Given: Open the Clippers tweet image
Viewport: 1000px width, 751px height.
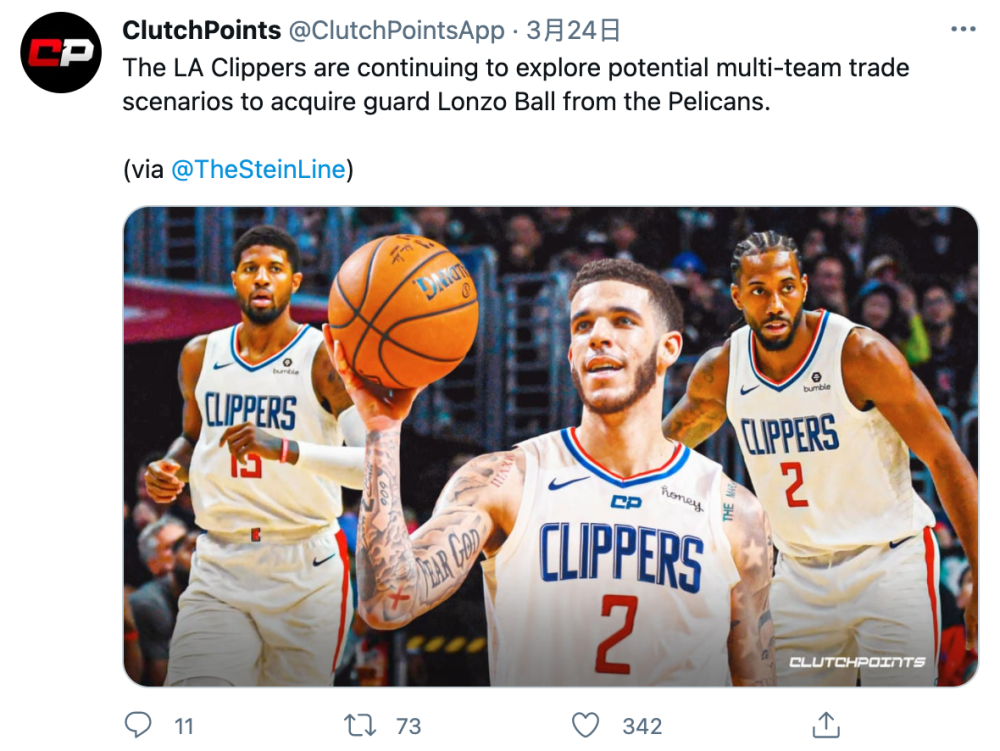Looking at the screenshot, I should 550,446.
